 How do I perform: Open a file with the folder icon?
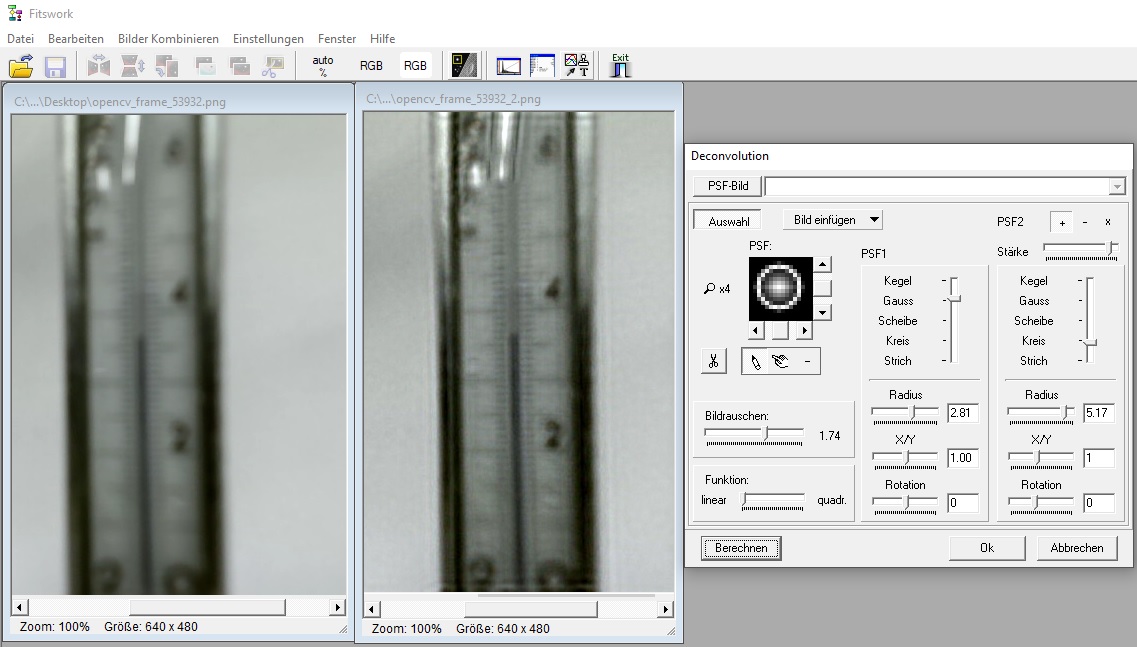coord(21,66)
